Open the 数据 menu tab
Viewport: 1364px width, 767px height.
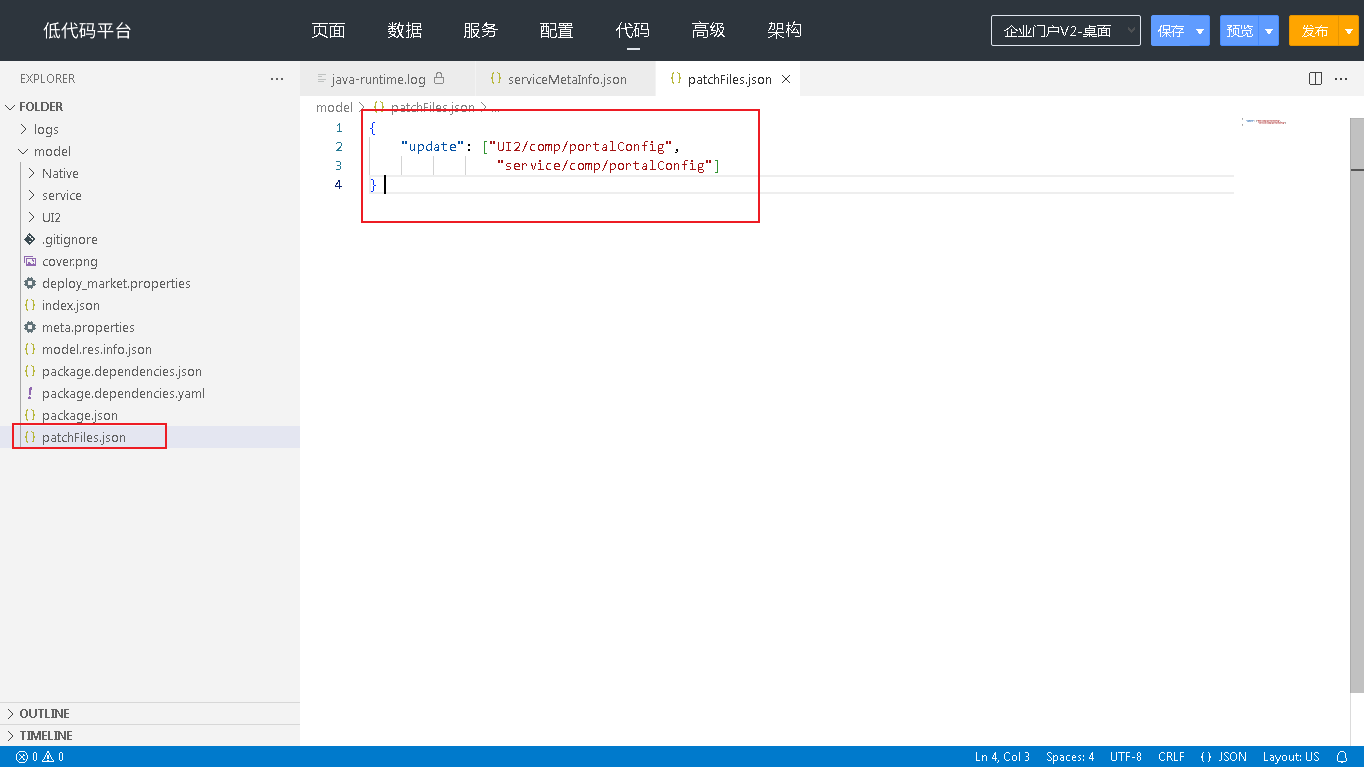tap(404, 30)
